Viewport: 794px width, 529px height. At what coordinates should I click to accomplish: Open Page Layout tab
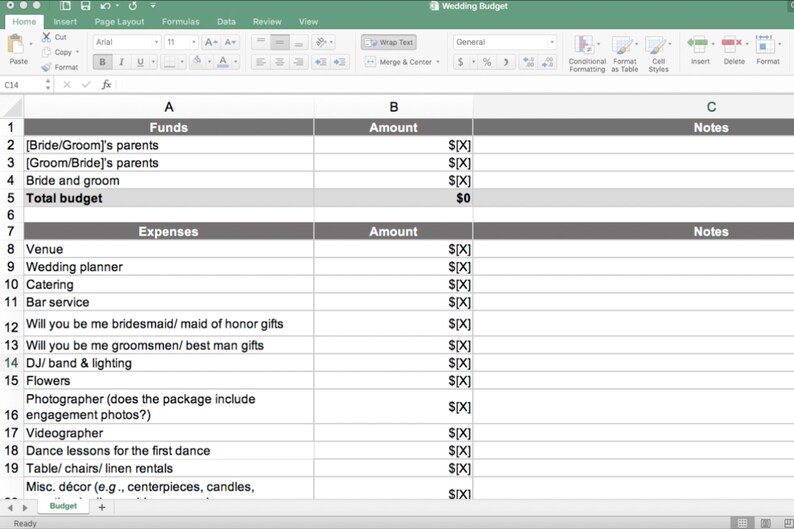coord(119,22)
